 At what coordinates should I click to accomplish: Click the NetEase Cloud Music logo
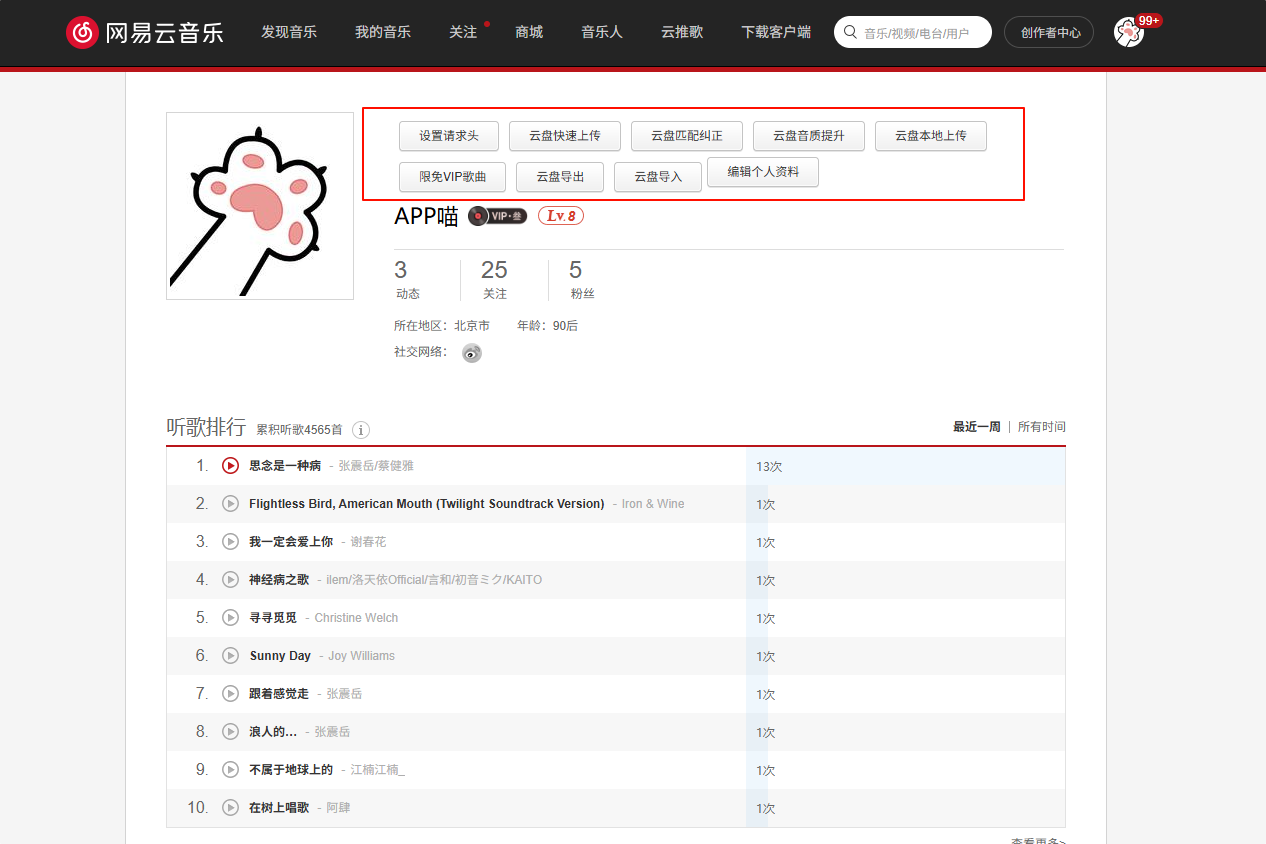point(144,32)
